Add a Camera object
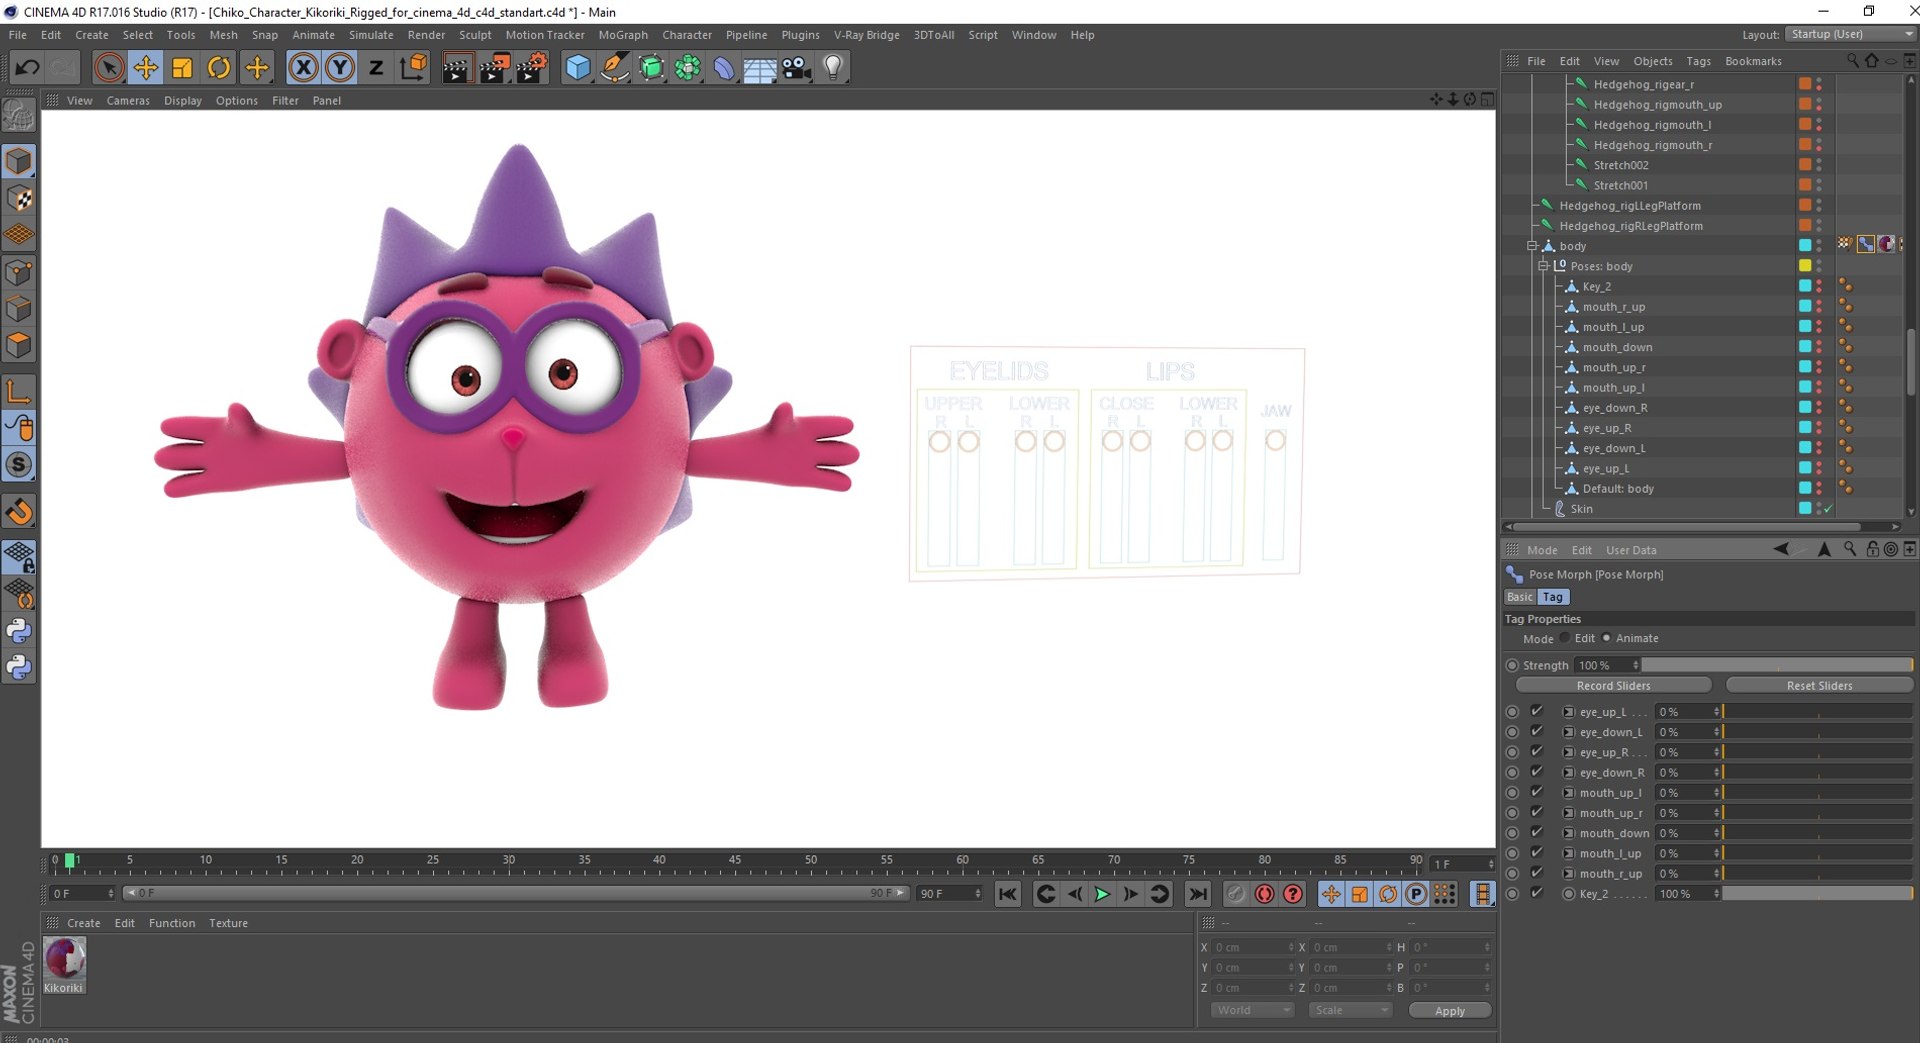1920x1043 pixels. (x=796, y=68)
